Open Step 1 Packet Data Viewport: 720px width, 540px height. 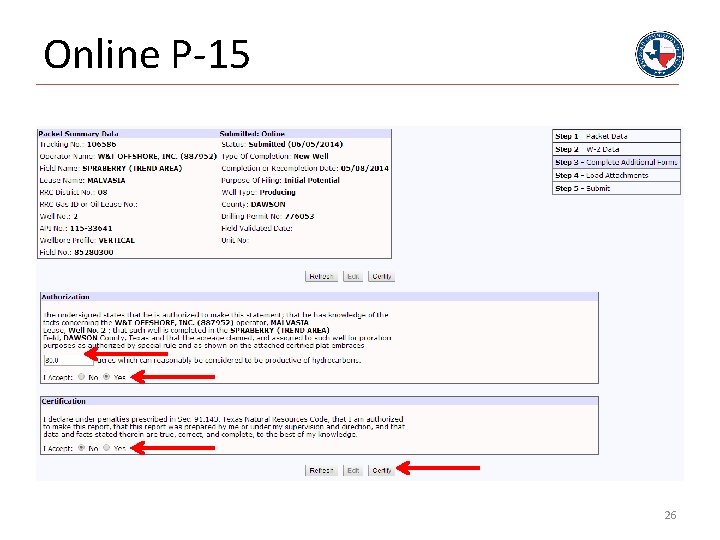616,136
